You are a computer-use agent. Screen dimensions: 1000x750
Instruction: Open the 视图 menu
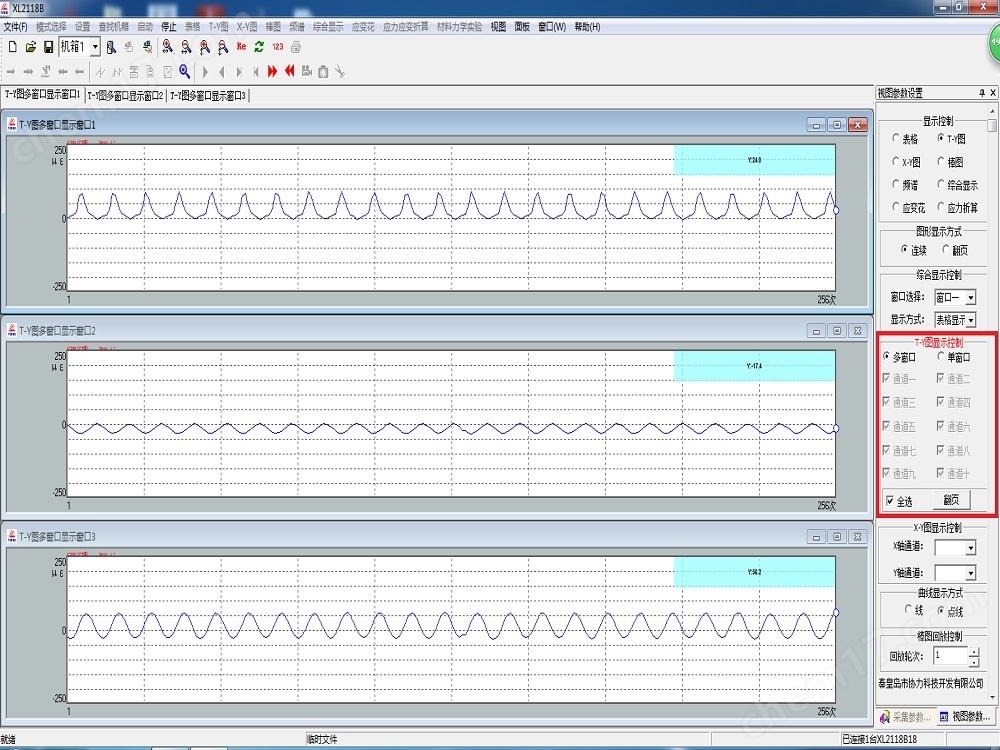(498, 27)
